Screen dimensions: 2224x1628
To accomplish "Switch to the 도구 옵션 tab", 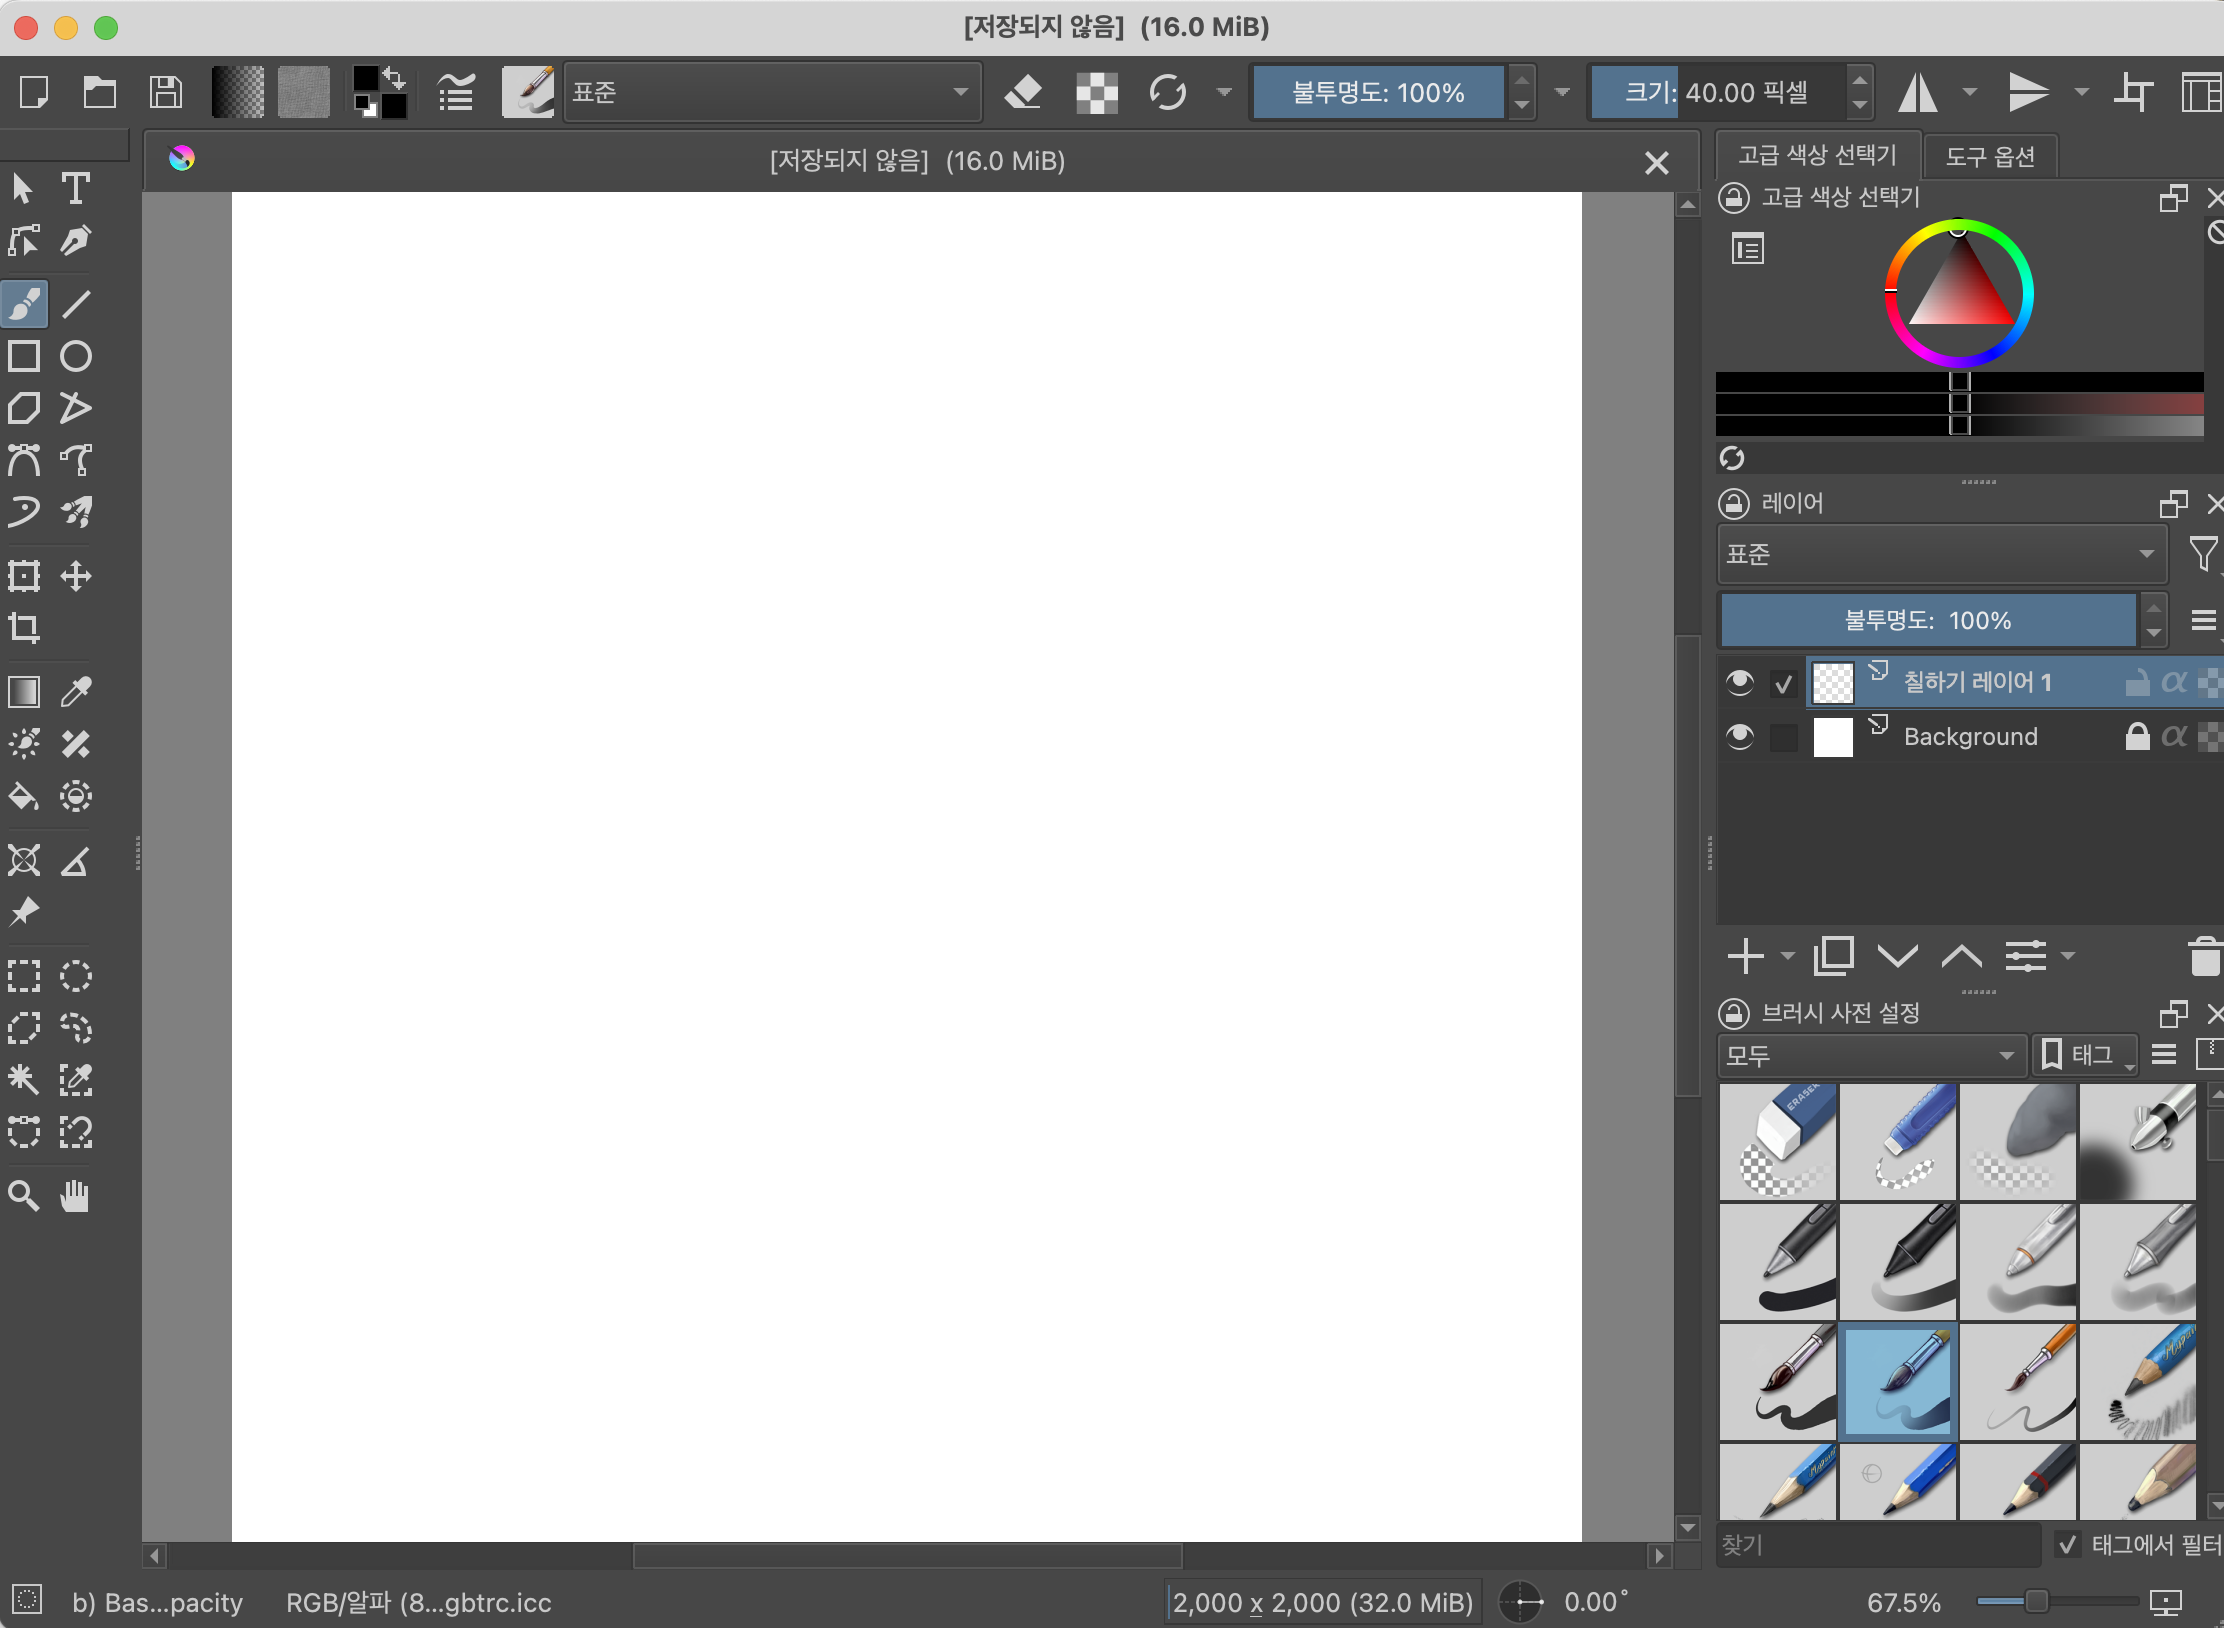I will (x=1990, y=156).
